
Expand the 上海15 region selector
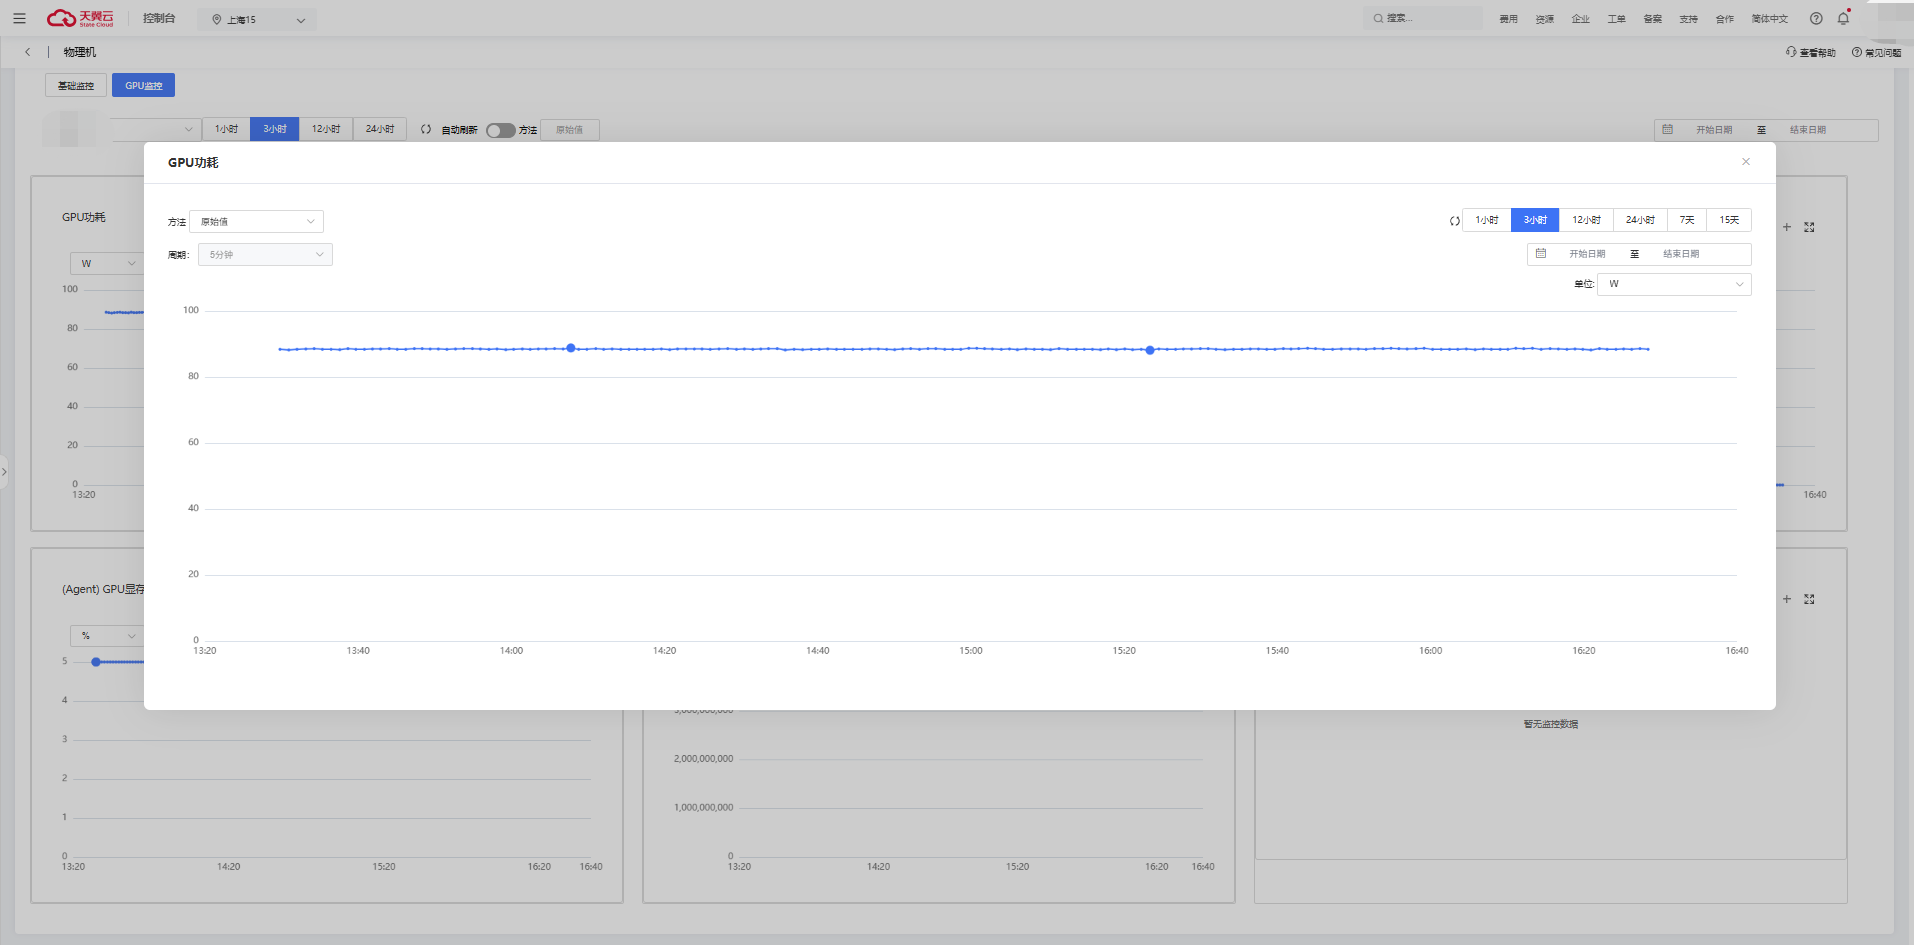click(x=257, y=19)
